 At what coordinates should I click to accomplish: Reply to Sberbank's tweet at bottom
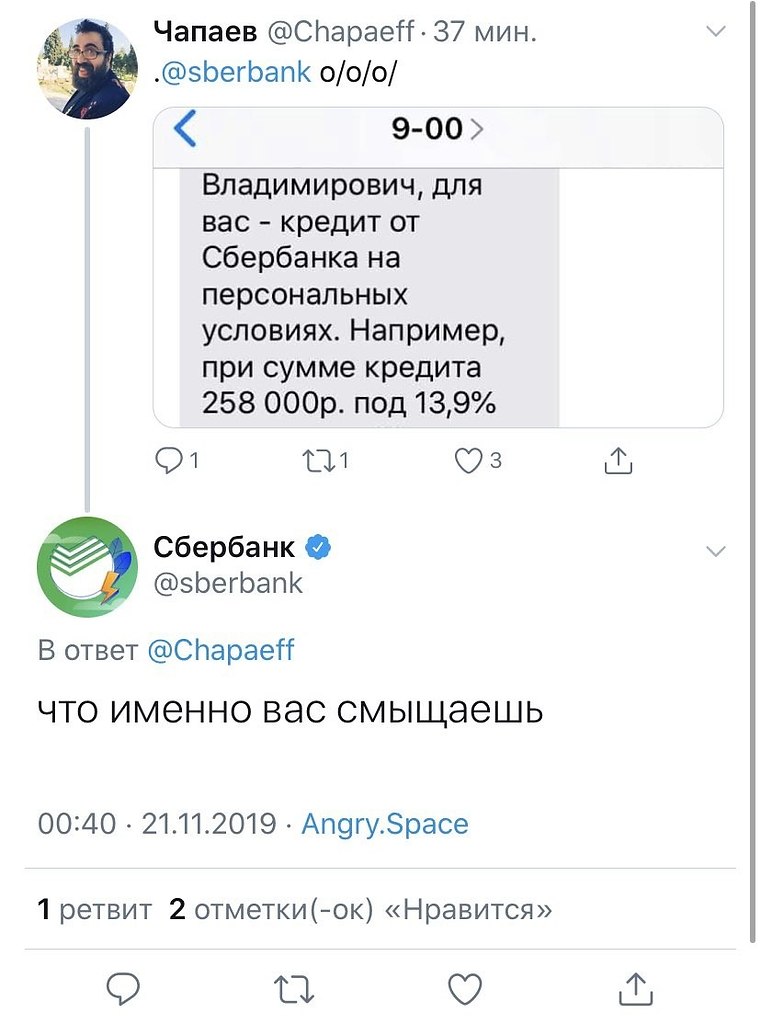pyautogui.click(x=122, y=988)
